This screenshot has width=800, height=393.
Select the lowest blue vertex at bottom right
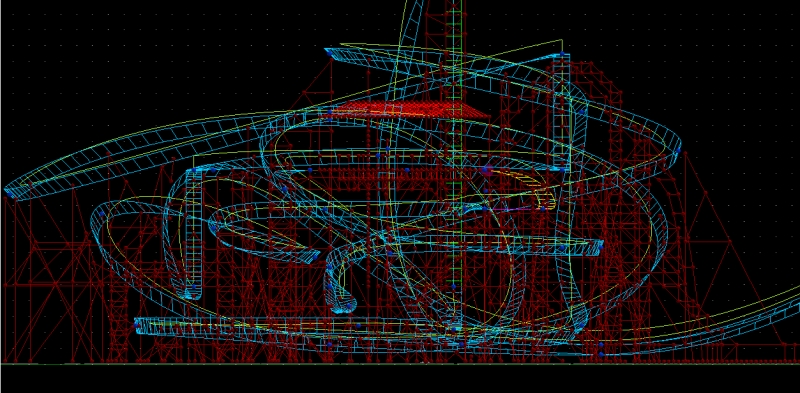tap(601, 354)
